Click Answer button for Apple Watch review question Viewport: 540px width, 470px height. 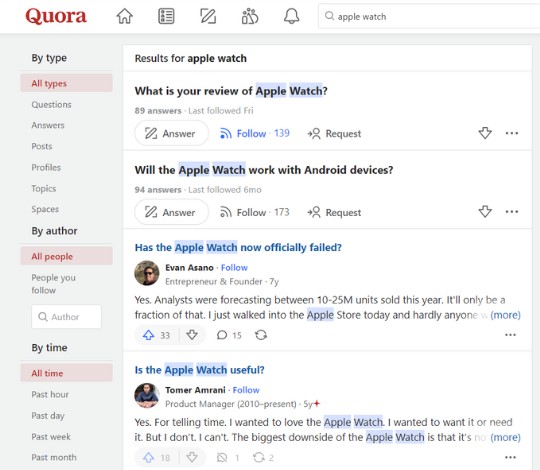171,133
